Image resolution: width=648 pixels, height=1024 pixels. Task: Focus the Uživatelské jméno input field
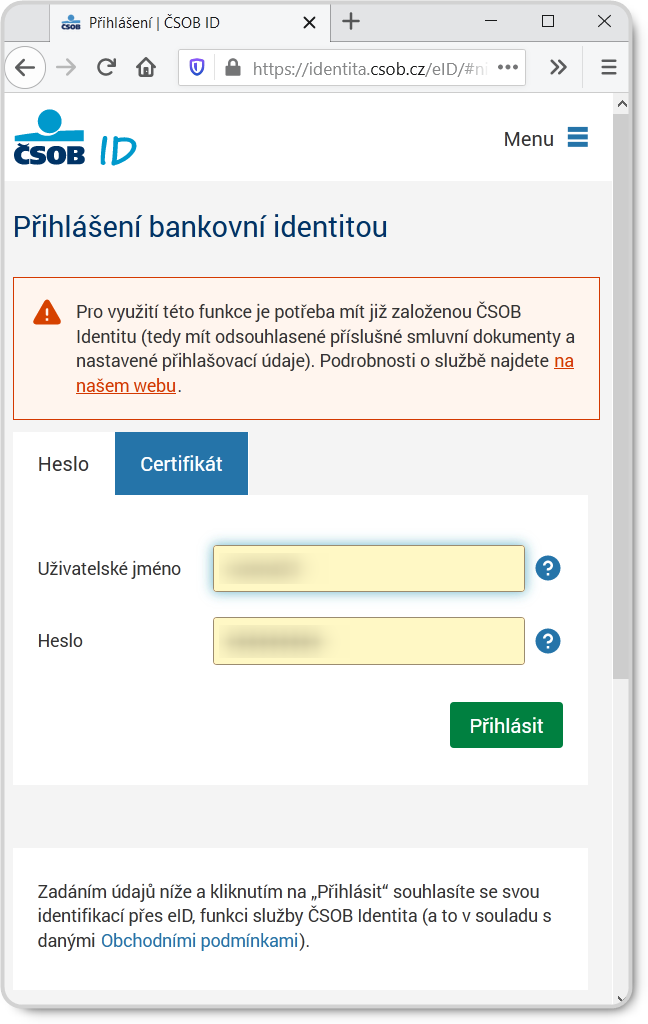click(x=368, y=568)
